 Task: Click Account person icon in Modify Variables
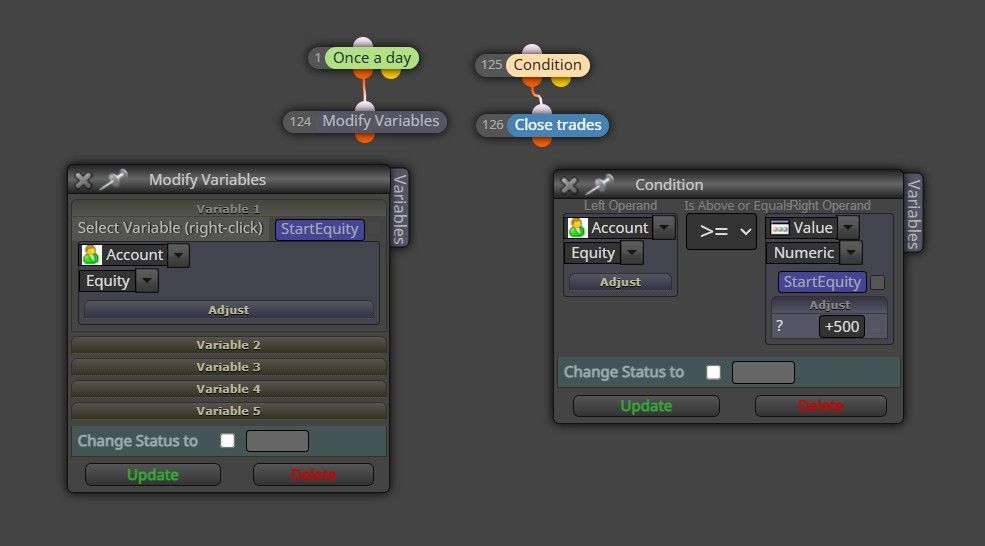[x=91, y=254]
